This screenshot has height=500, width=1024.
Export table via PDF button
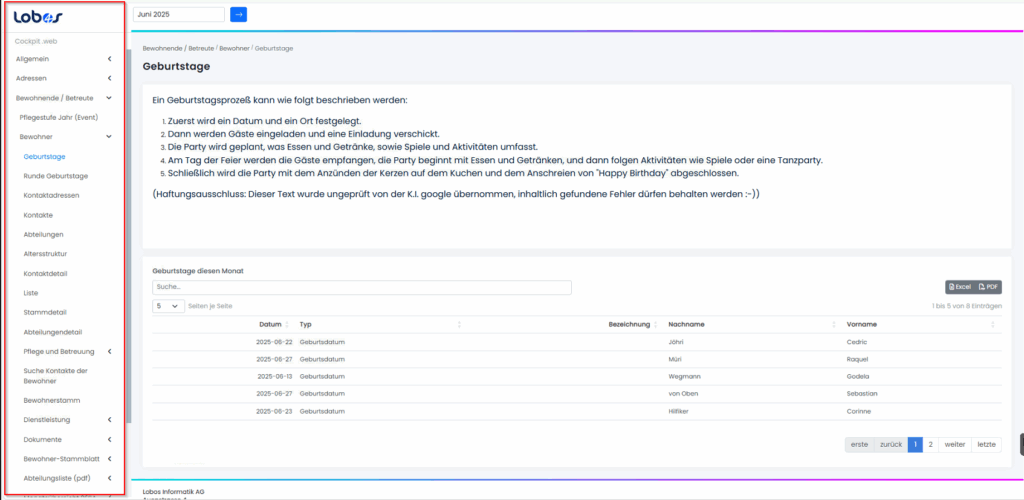coord(988,287)
